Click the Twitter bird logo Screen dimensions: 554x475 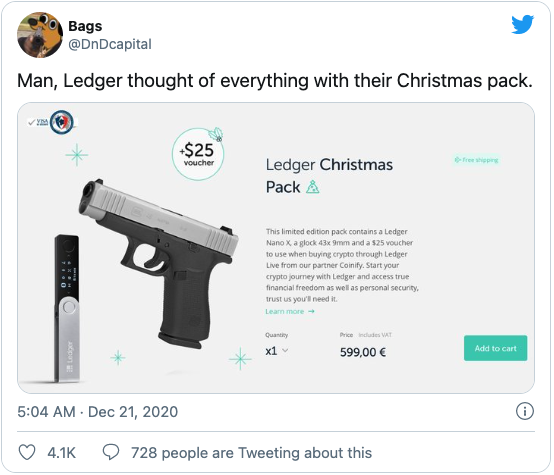[523, 24]
